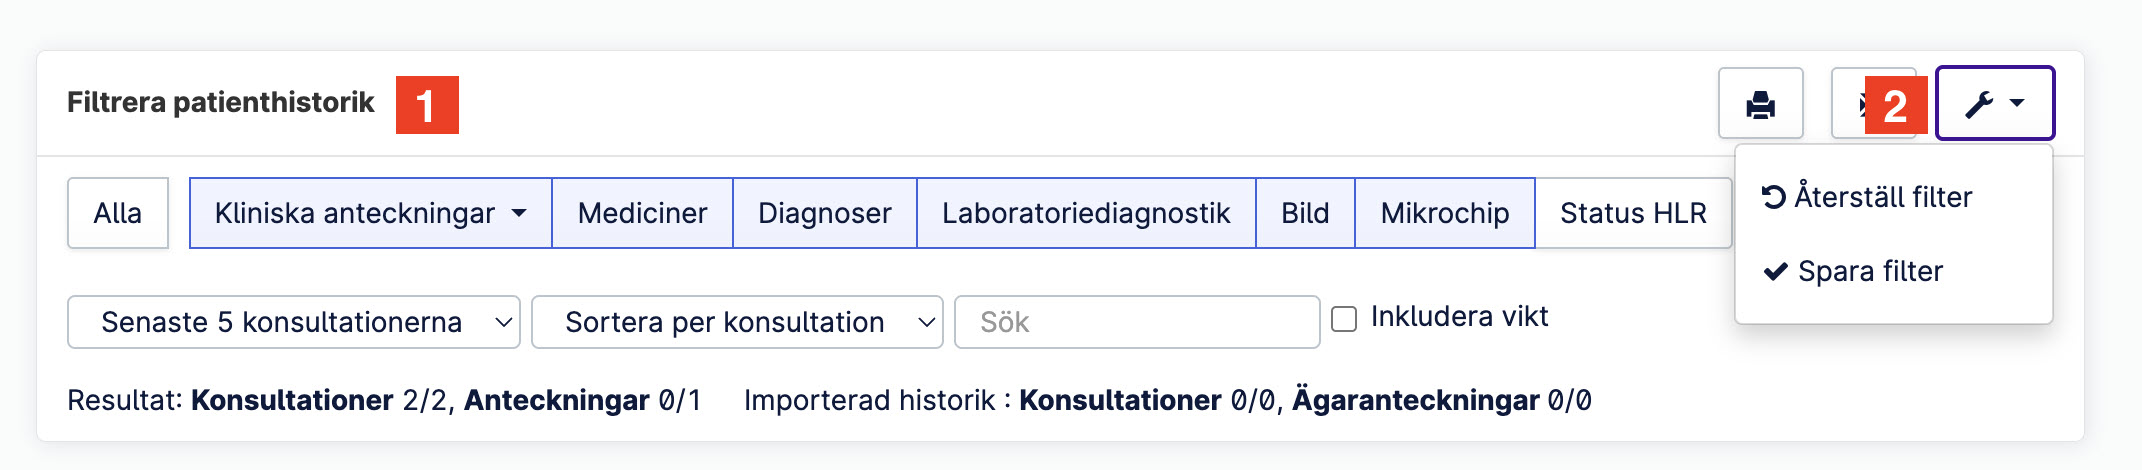The width and height of the screenshot is (2142, 470).
Task: Toggle the Status HLR filter
Action: click(x=1633, y=213)
